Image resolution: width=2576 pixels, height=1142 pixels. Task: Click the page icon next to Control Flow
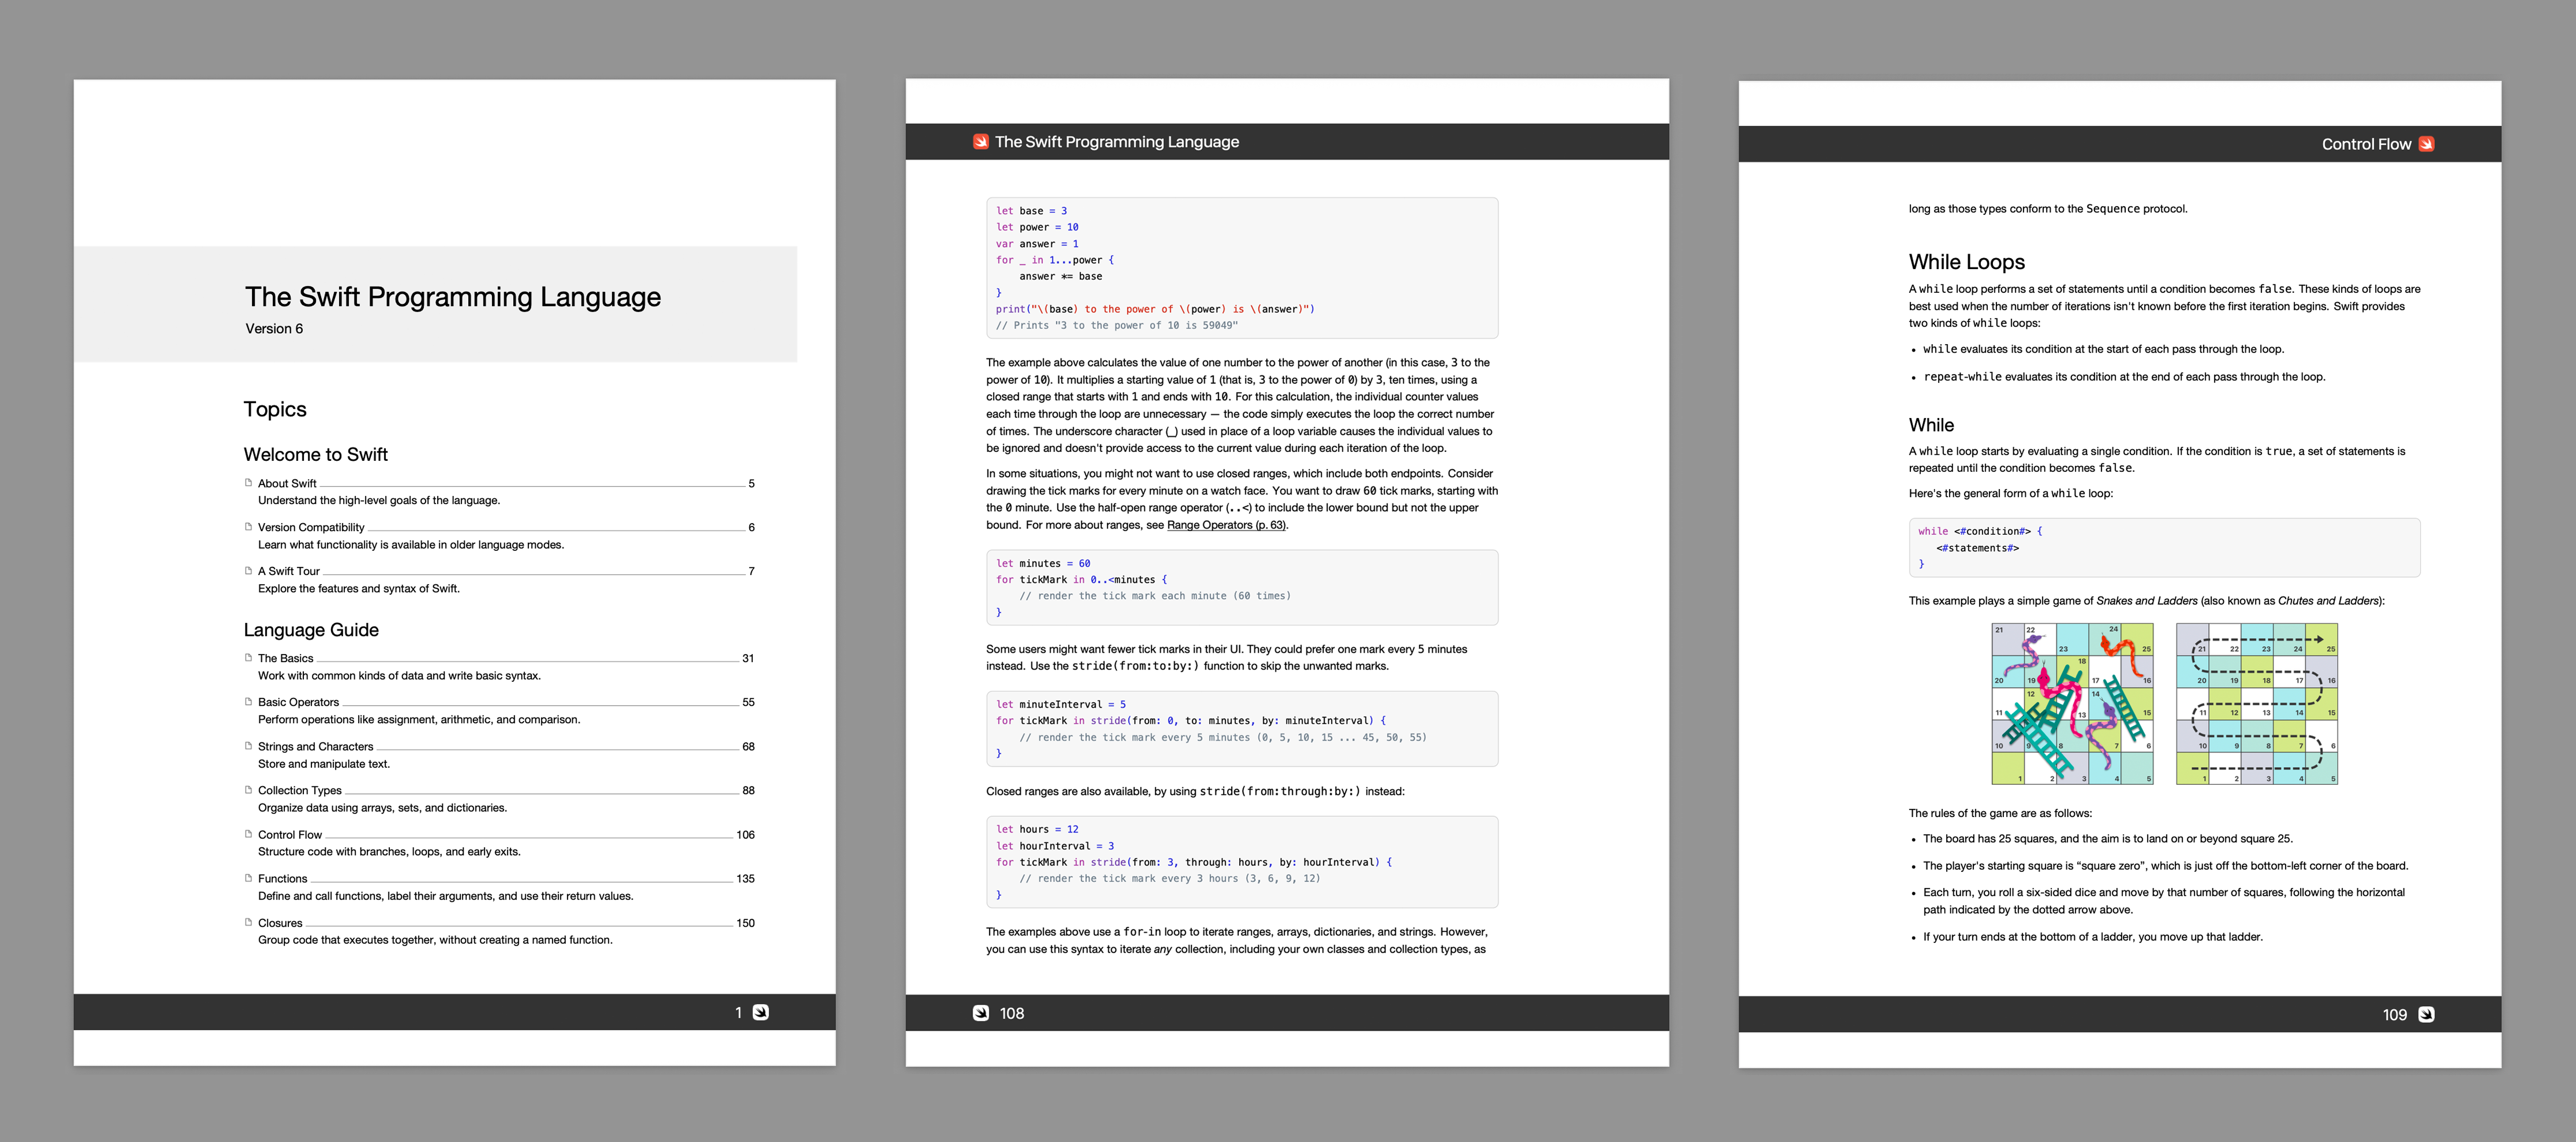click(x=248, y=834)
